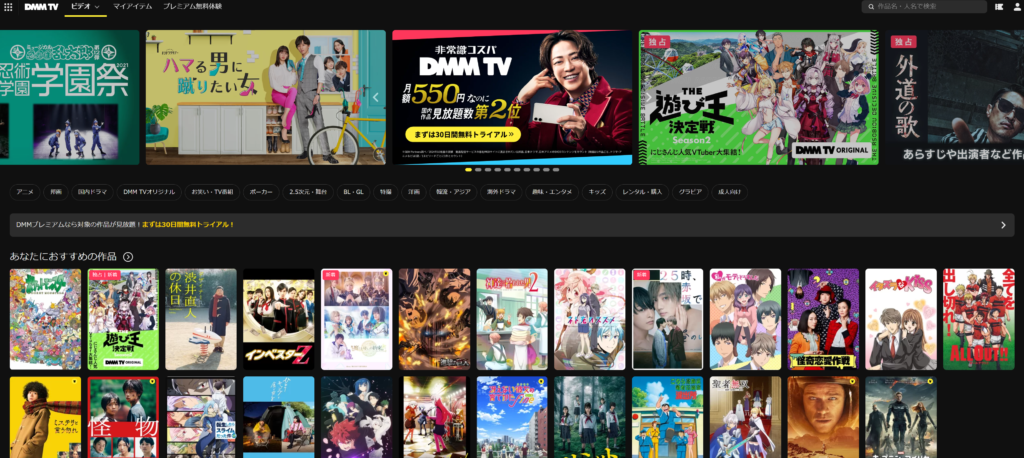Select the 洋画 genre chip
This screenshot has height=458, width=1024.
(413, 192)
